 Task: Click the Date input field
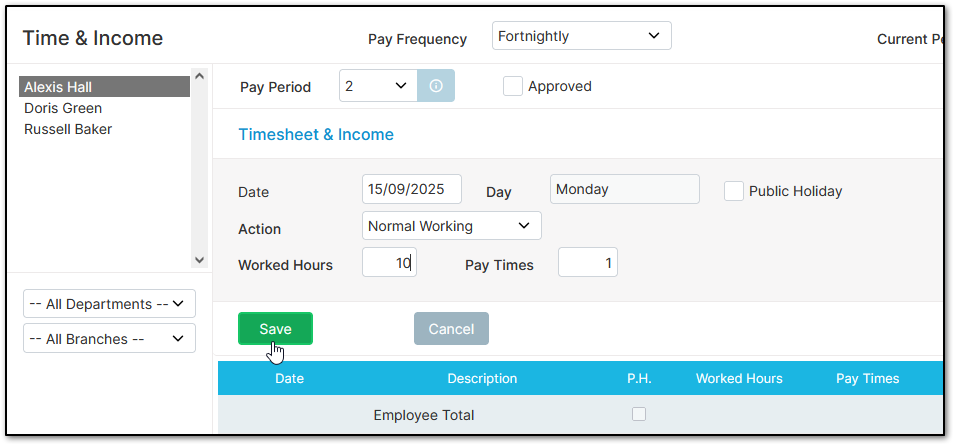[411, 189]
